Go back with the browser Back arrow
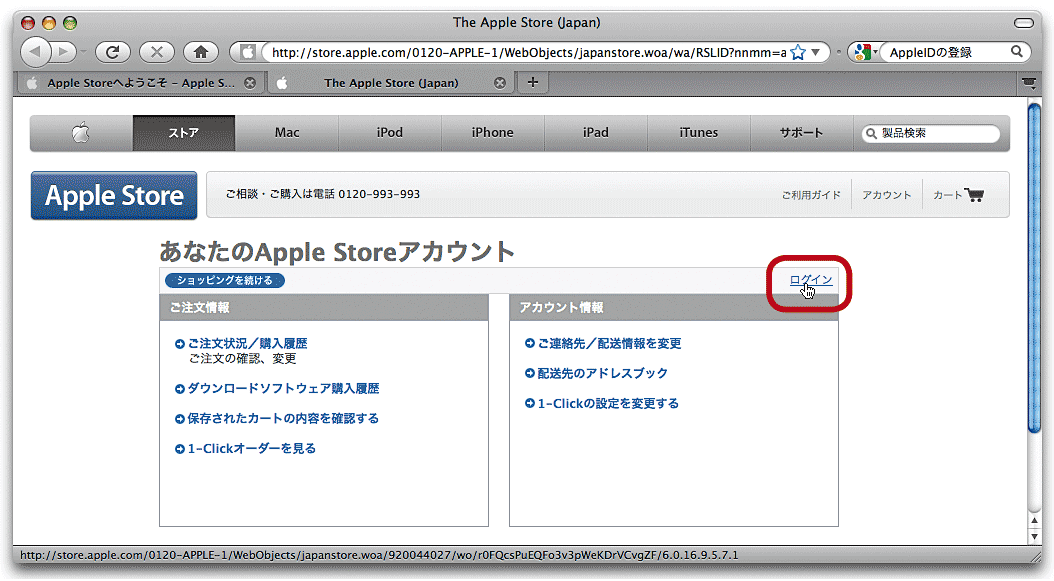 (36, 52)
